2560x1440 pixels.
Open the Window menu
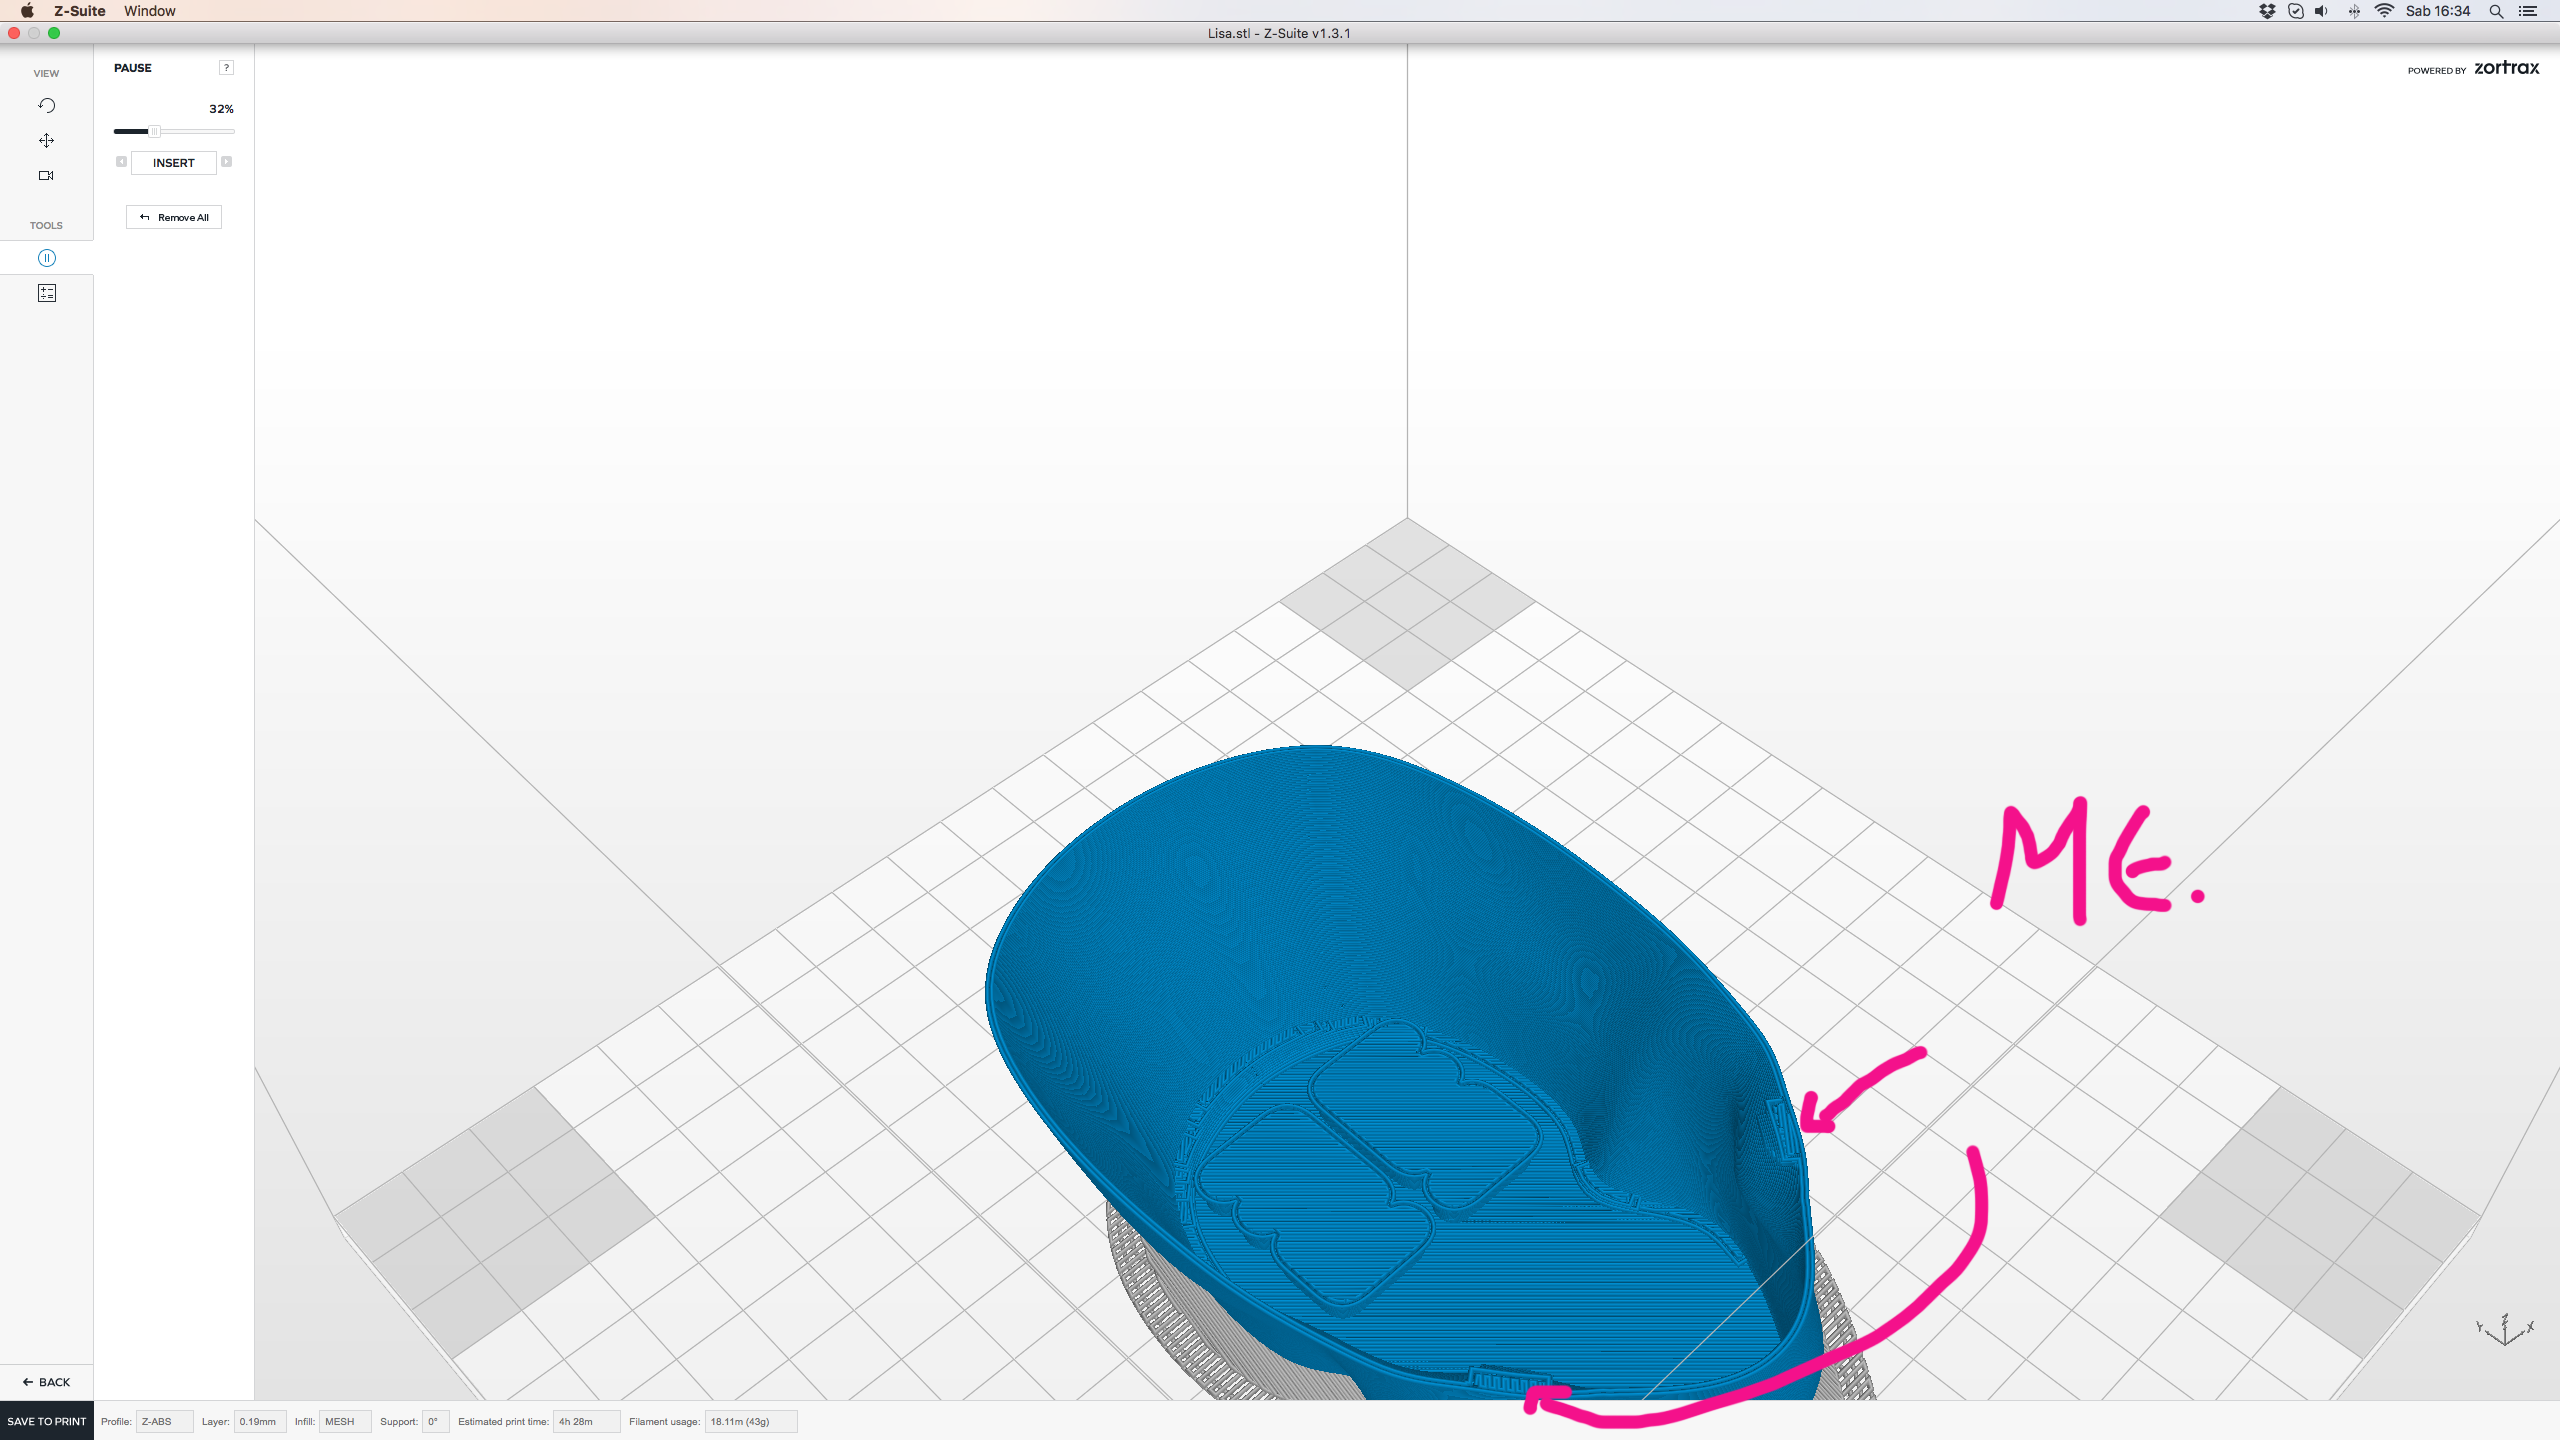149,11
